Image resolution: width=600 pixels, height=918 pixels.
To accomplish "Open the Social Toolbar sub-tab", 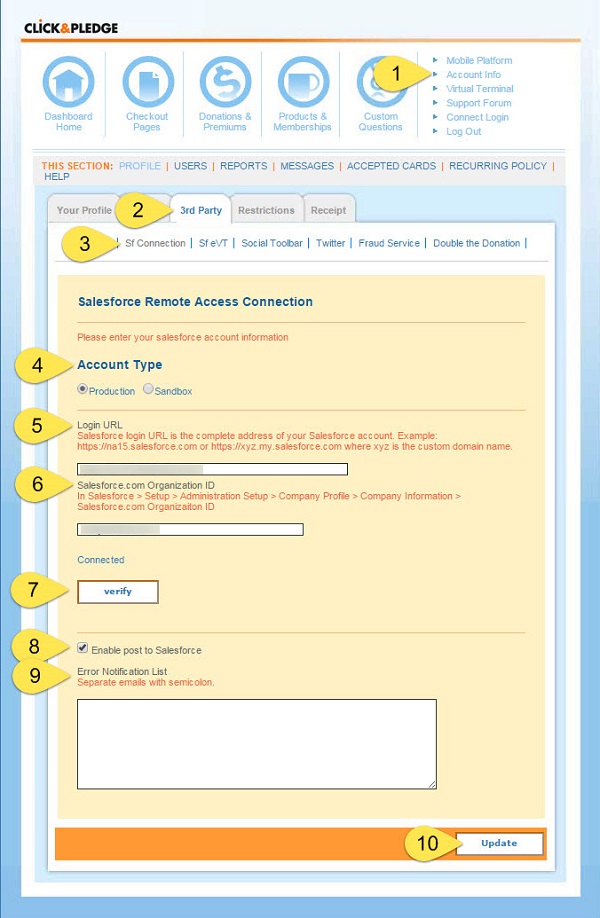I will tap(272, 243).
